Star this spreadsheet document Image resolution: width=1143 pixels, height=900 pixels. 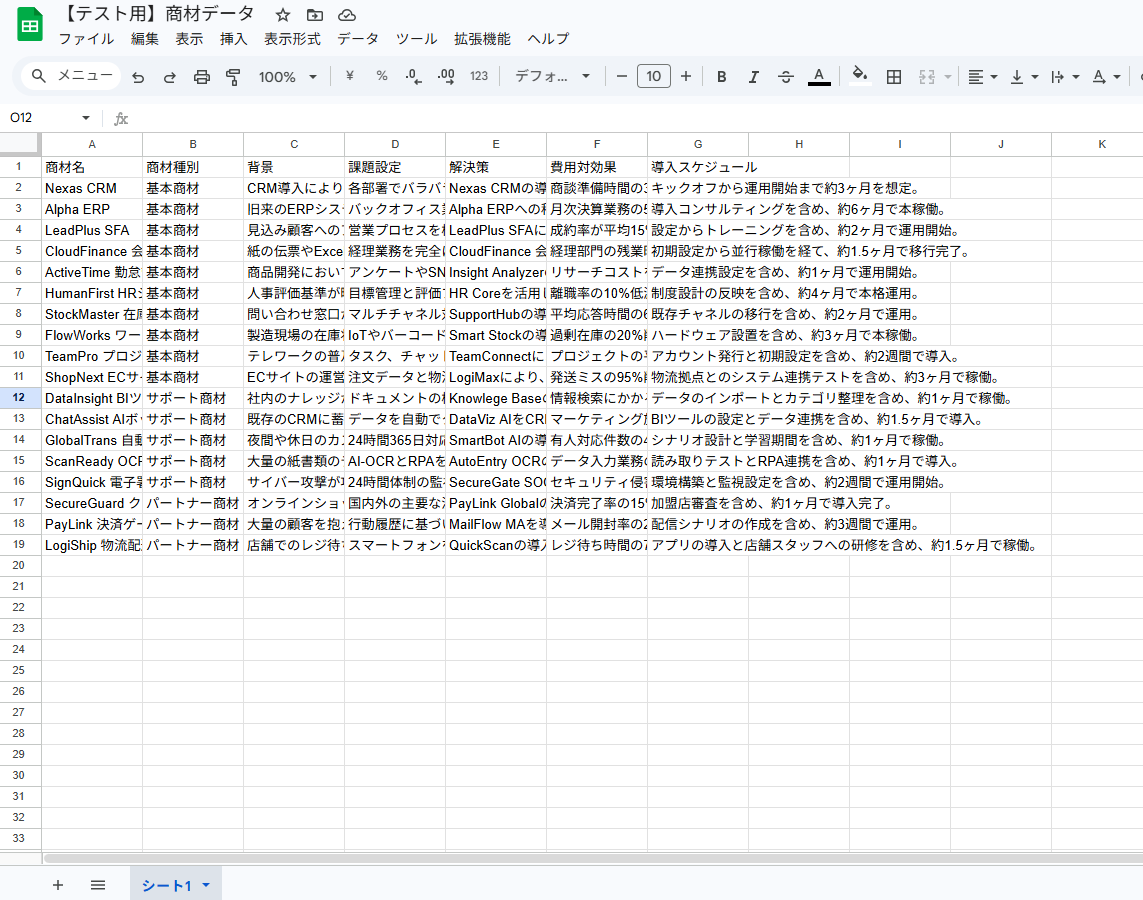coord(283,15)
